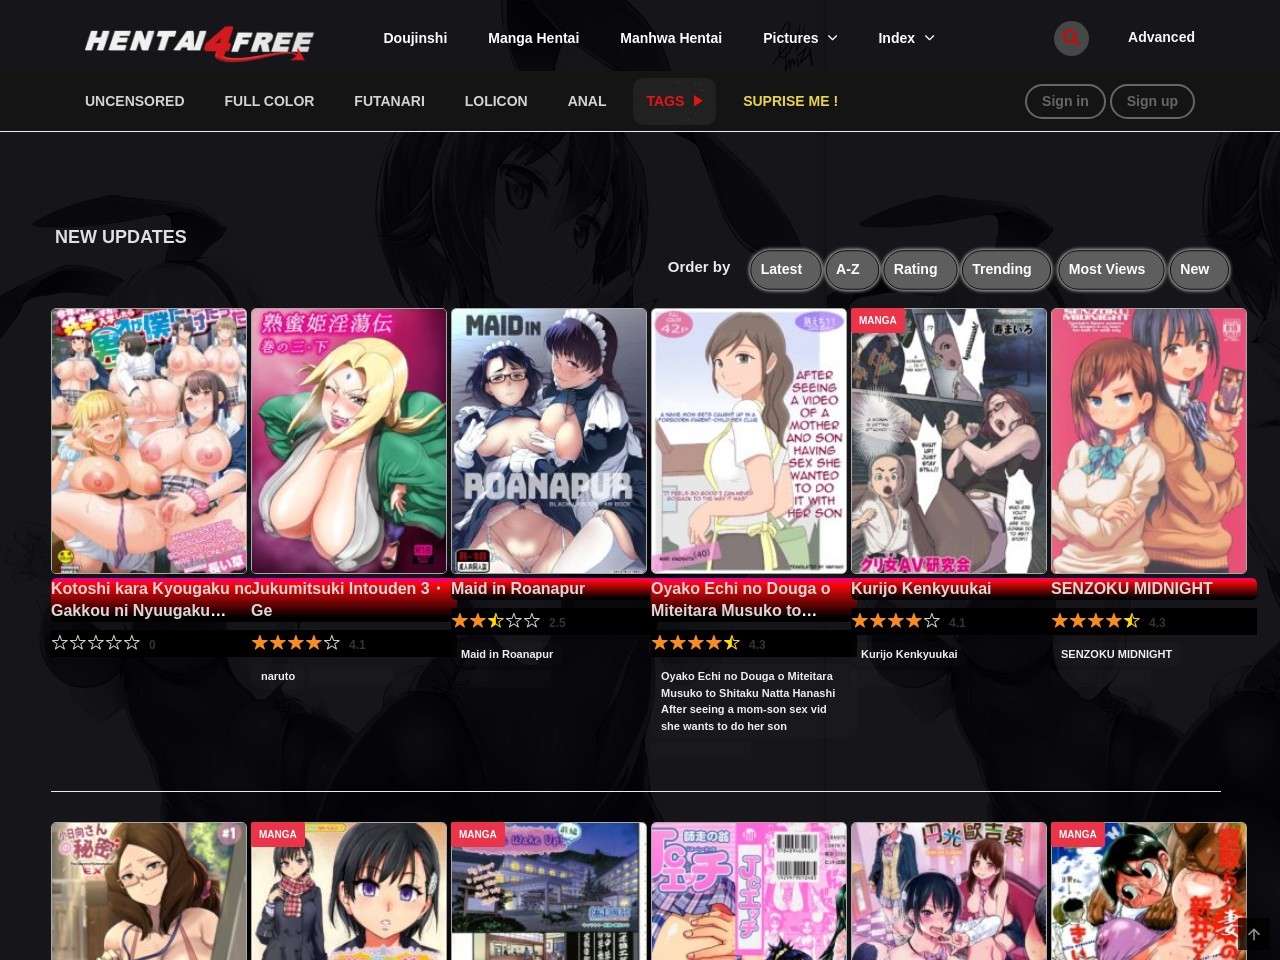Open the Index dropdown menu

(x=896, y=38)
